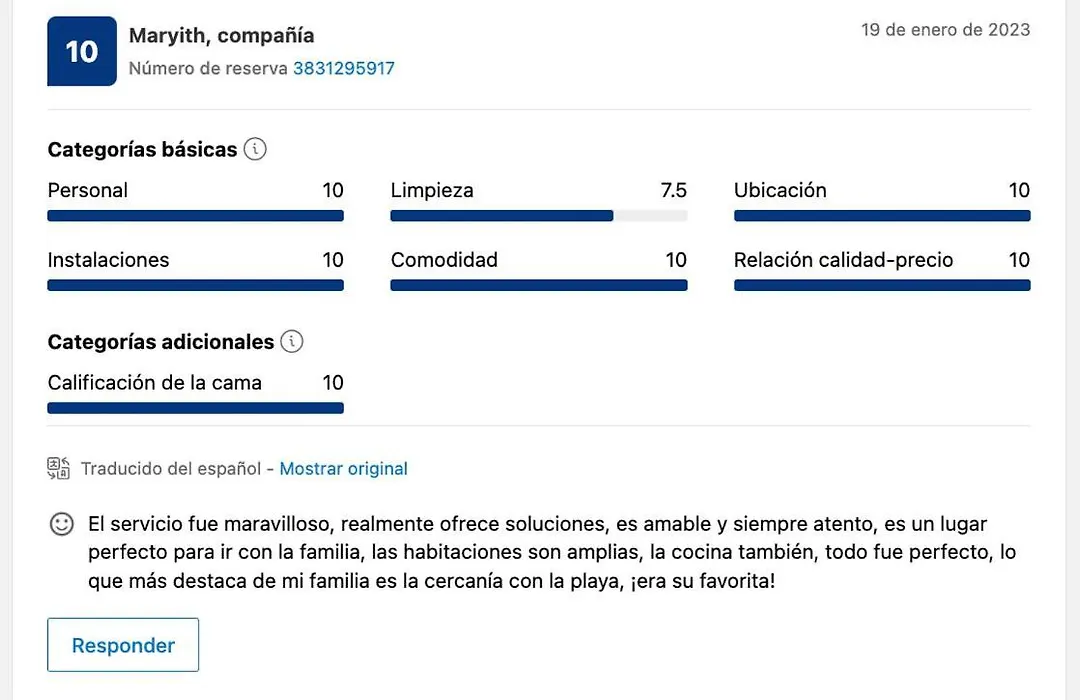This screenshot has height=700, width=1080.
Task: Click the Responder button
Action: [123, 645]
